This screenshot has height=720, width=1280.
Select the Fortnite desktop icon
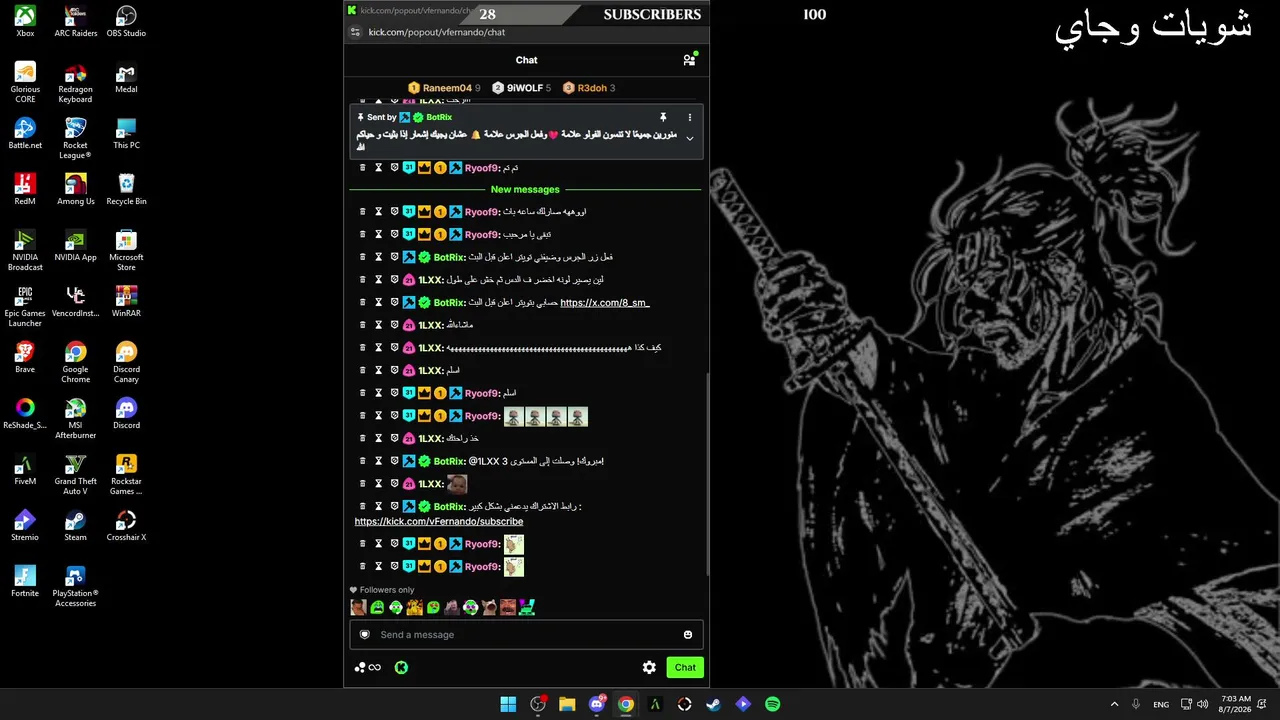click(25, 581)
